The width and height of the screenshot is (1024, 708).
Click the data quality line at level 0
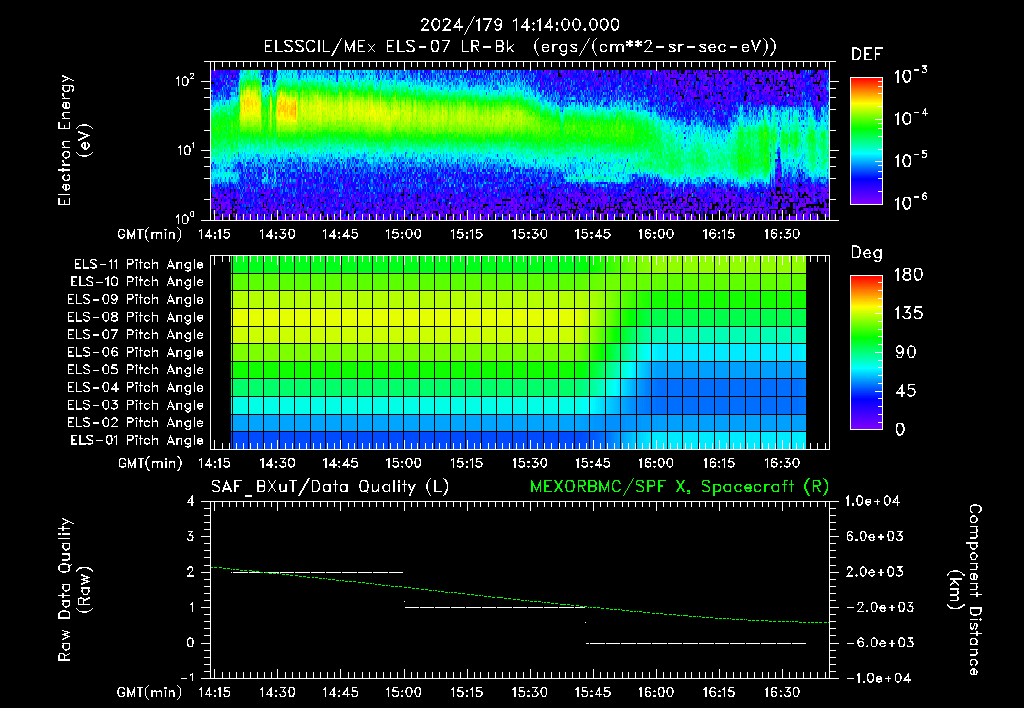(x=696, y=643)
